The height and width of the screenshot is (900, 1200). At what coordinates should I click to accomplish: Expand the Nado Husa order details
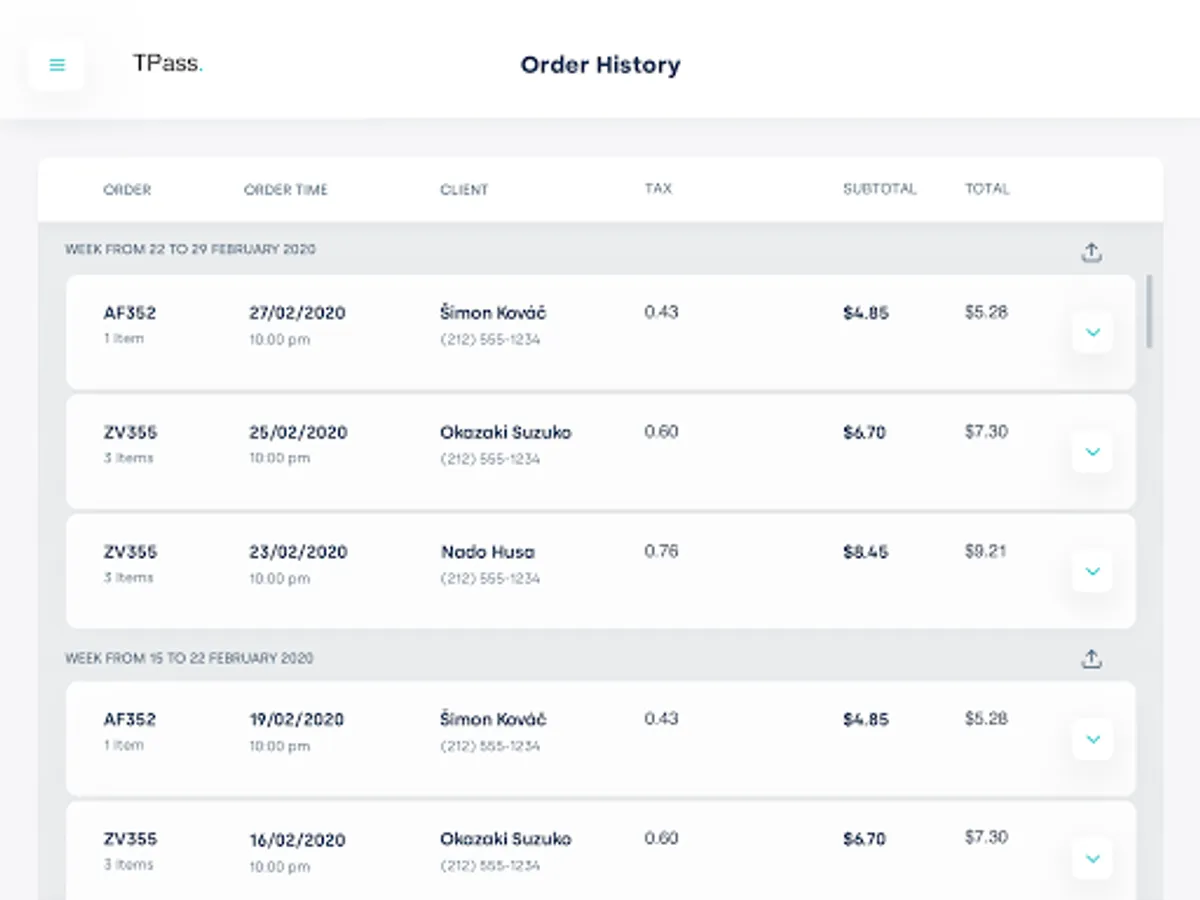click(1092, 571)
